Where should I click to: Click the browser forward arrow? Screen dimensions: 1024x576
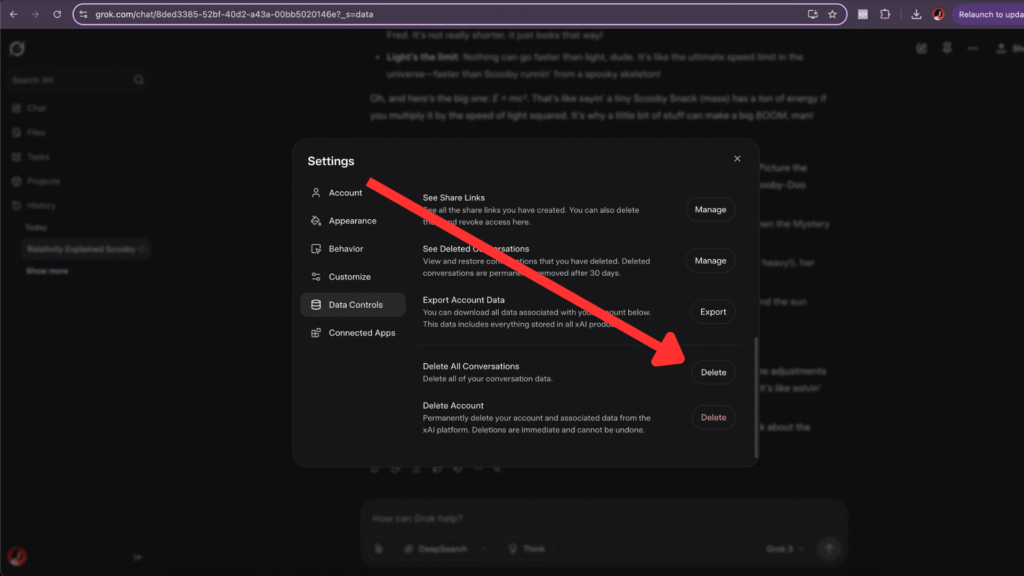pyautogui.click(x=35, y=14)
